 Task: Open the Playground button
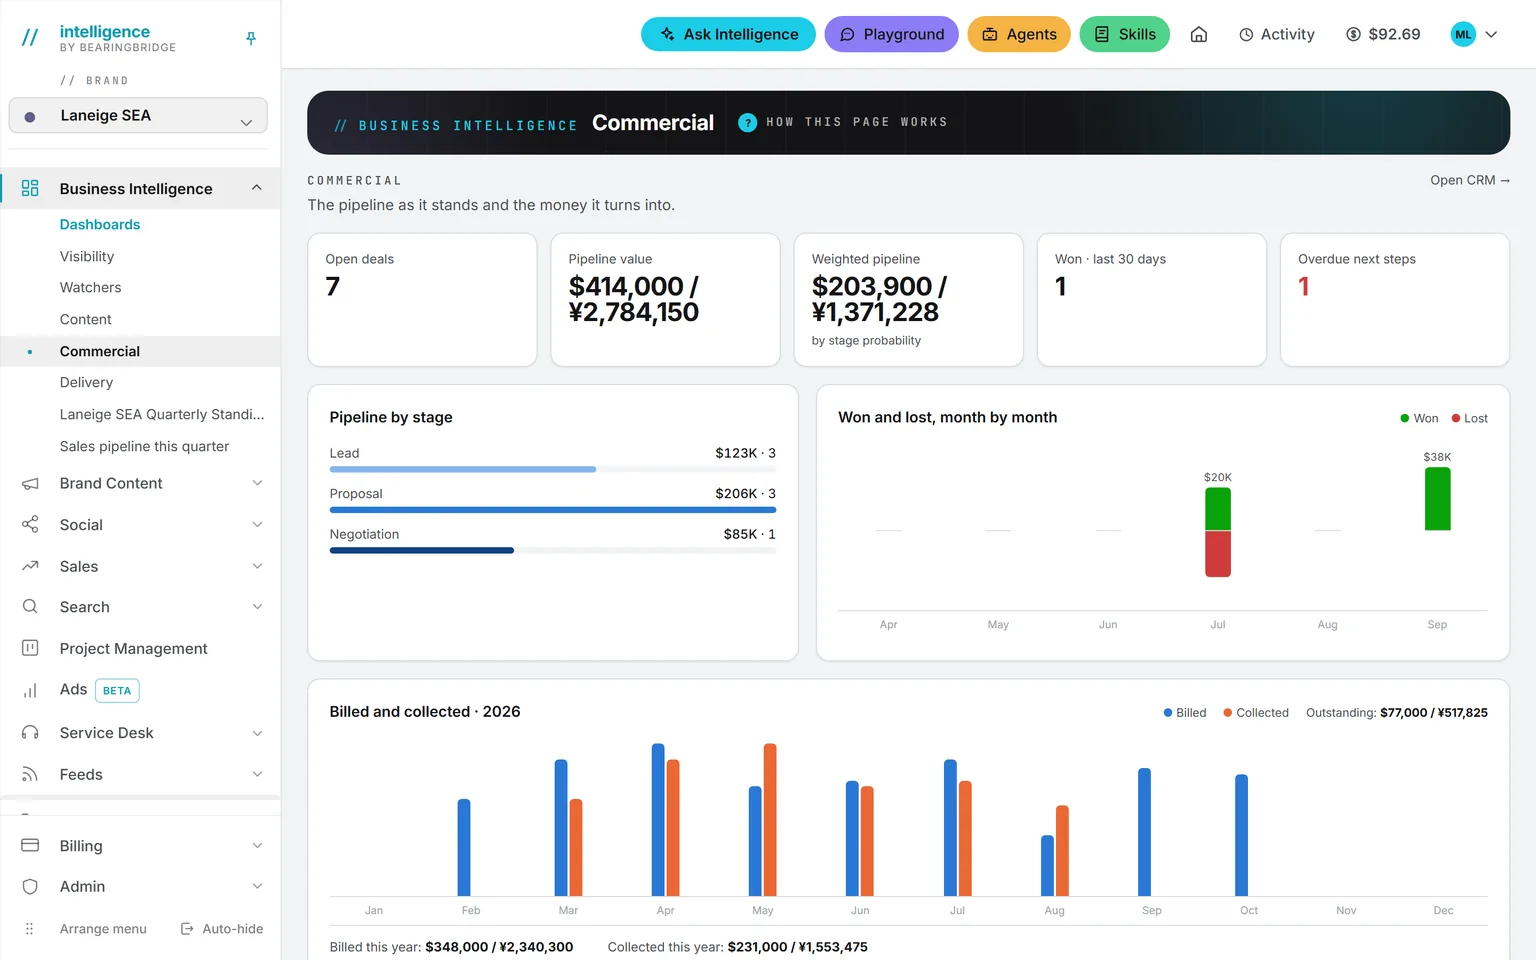[x=891, y=34]
